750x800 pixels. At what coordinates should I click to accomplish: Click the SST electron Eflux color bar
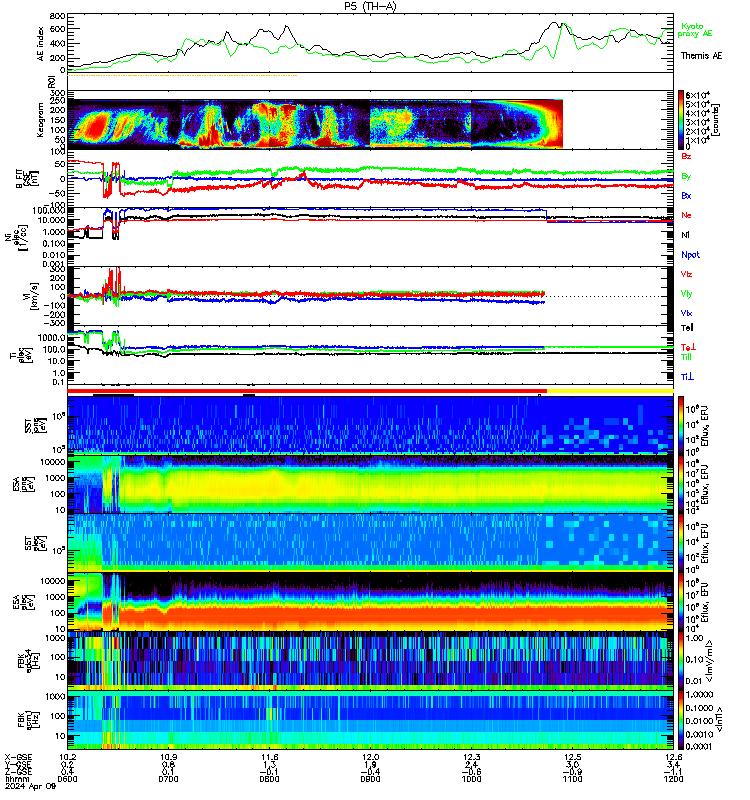tap(681, 543)
